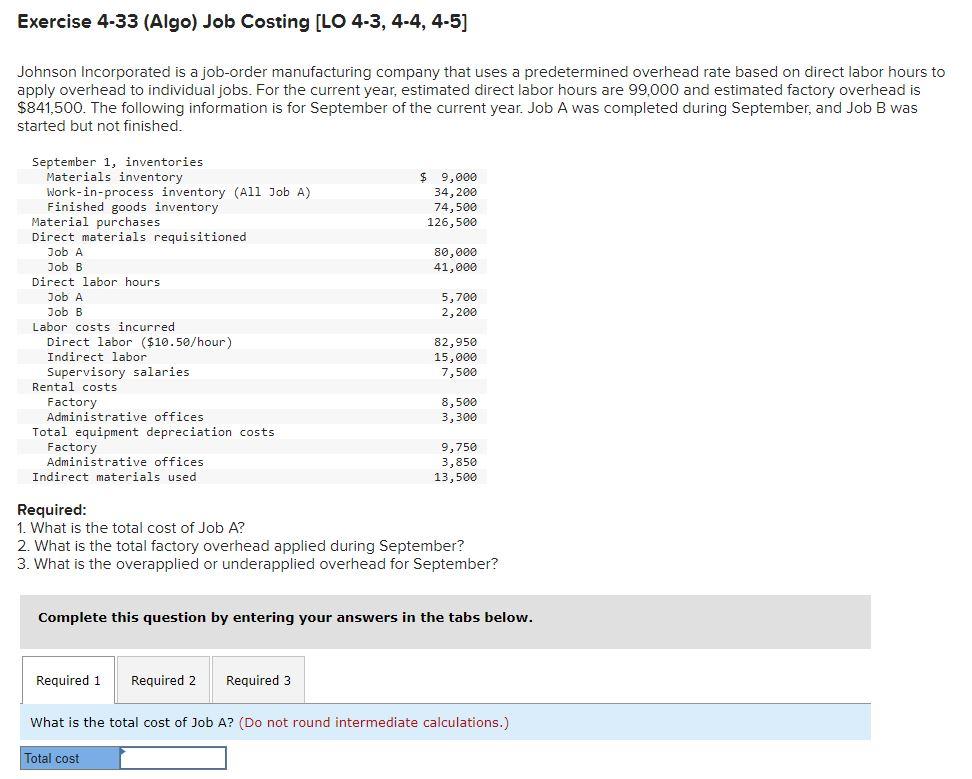Click the Indirect materials used amount
The image size is (972, 779).
457,476
